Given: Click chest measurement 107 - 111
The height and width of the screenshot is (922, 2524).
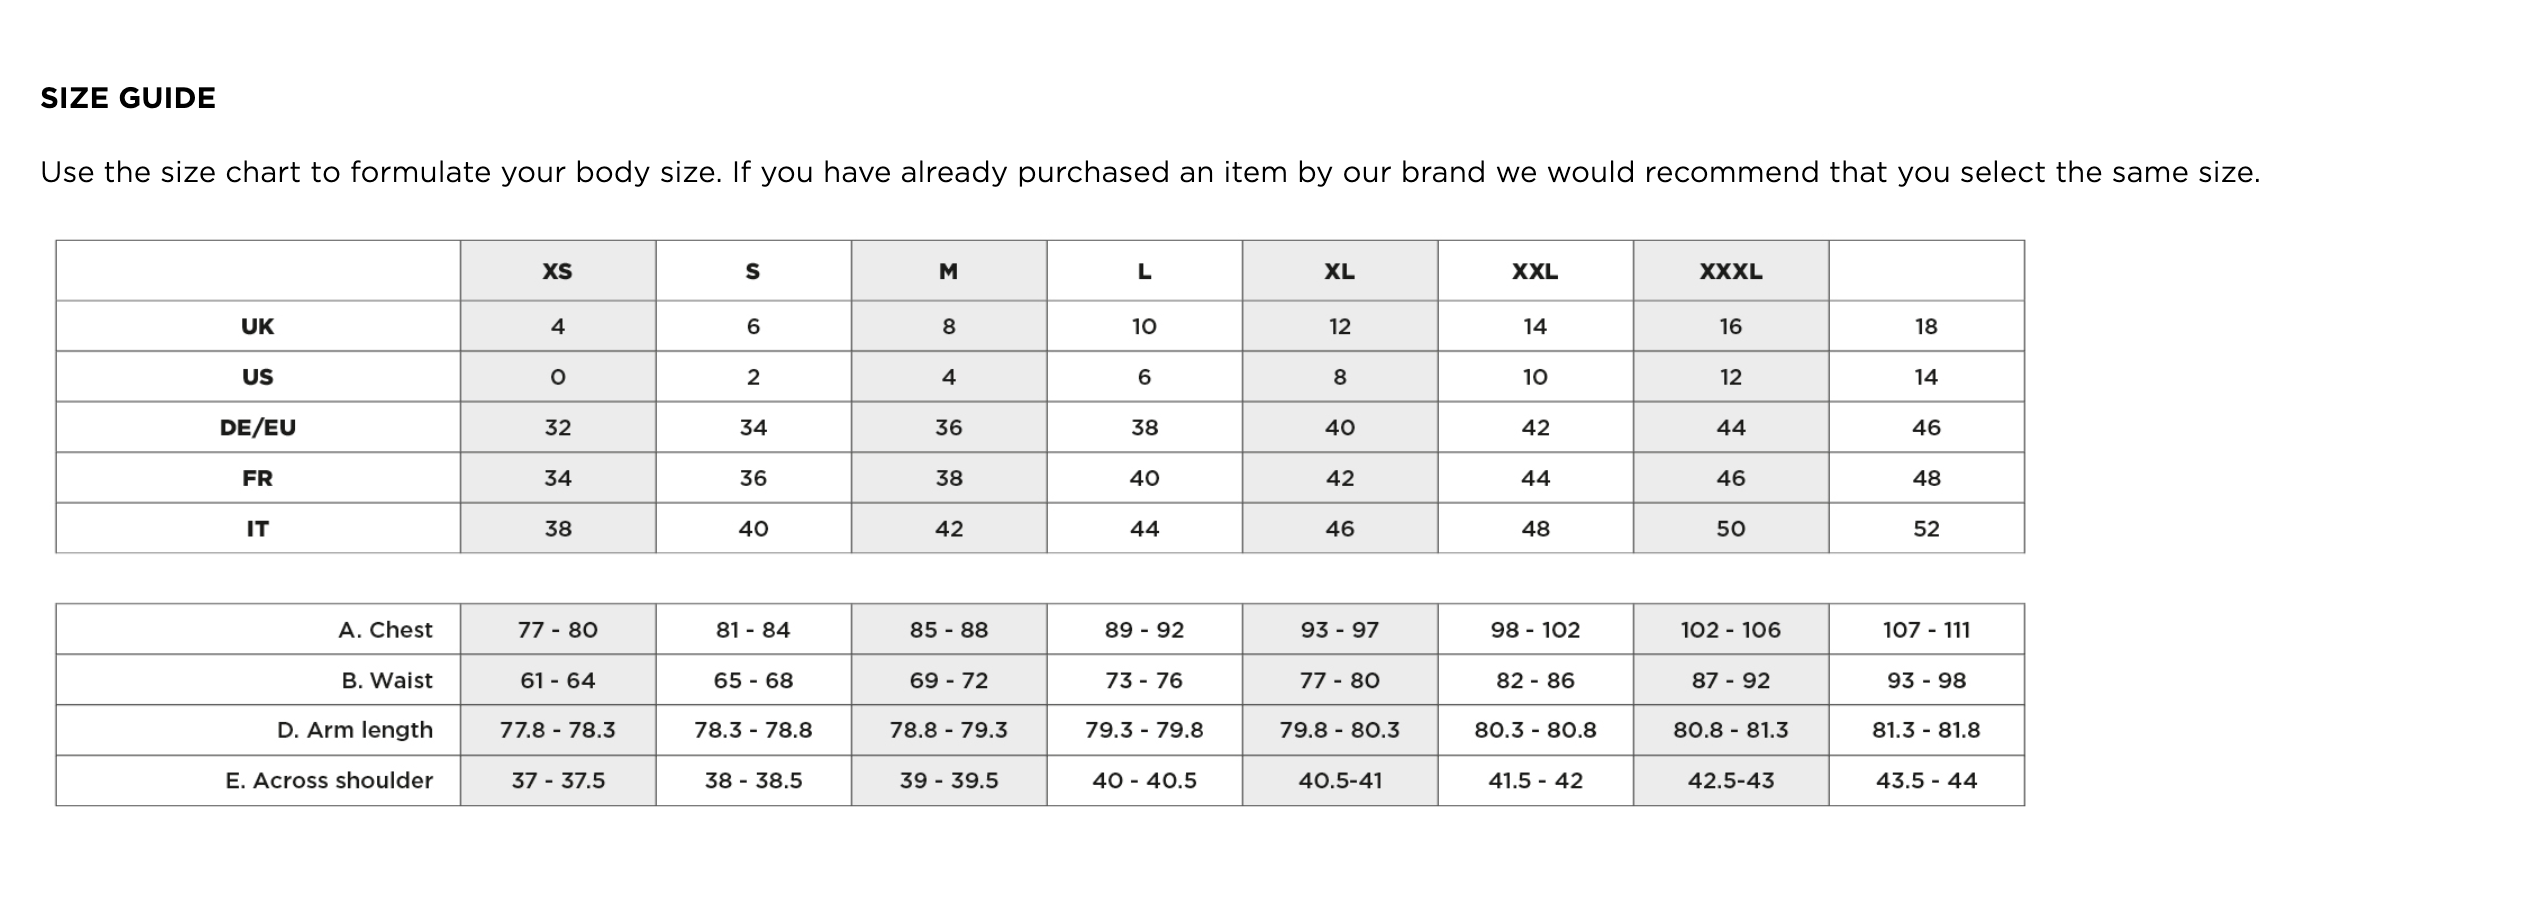Looking at the screenshot, I should click(x=1926, y=630).
